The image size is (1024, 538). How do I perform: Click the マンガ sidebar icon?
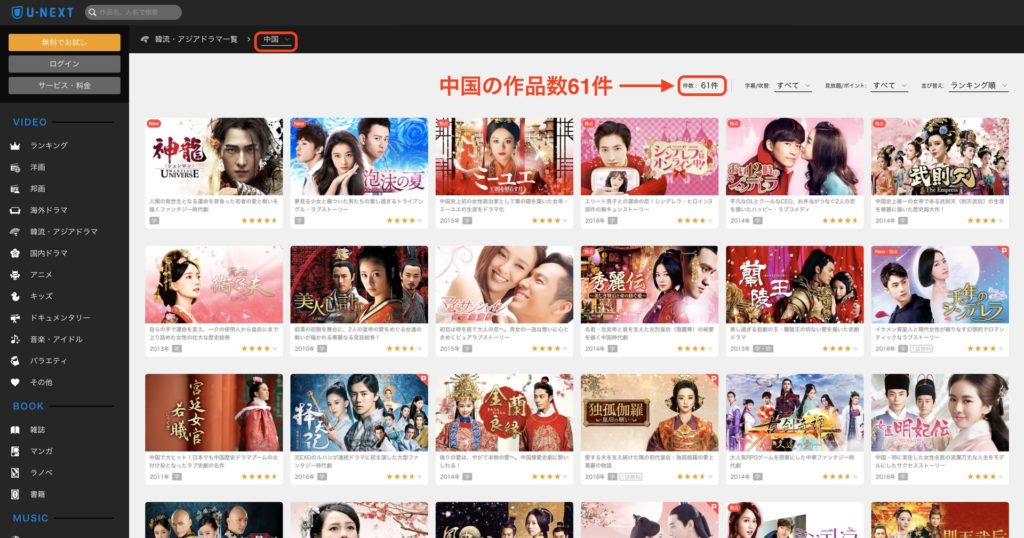coord(15,451)
